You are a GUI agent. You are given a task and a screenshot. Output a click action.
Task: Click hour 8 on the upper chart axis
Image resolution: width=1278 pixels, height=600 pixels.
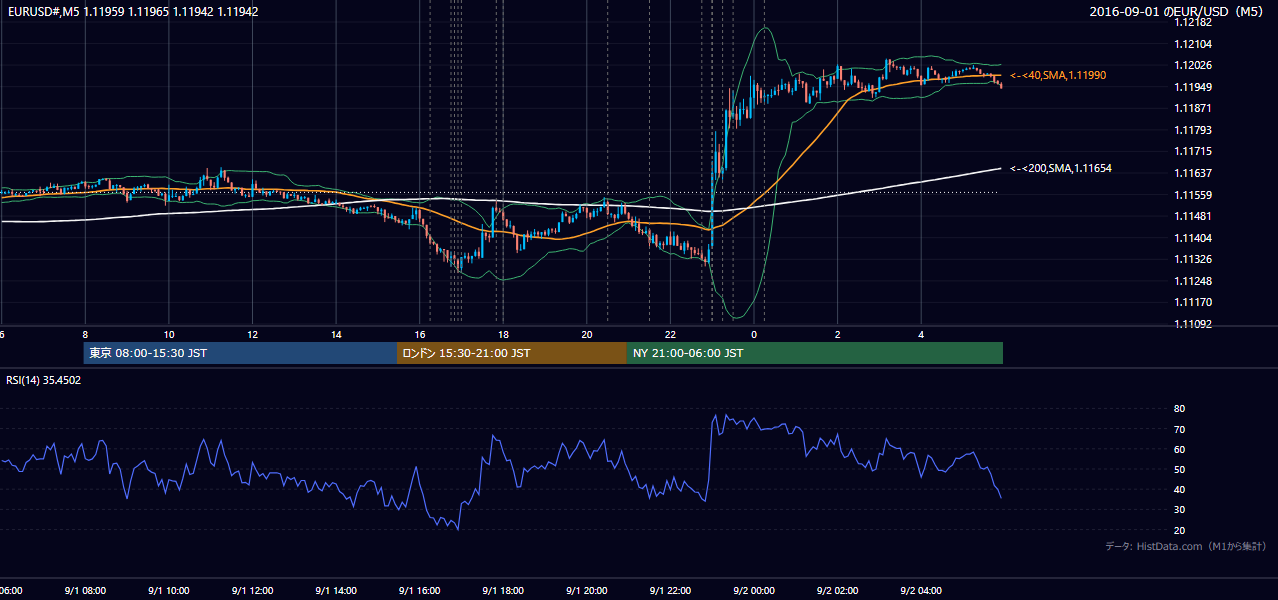85,334
